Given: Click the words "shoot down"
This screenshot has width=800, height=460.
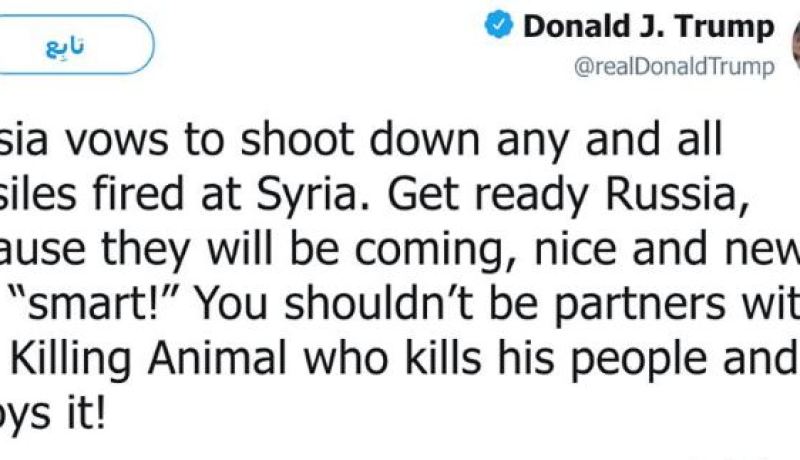Looking at the screenshot, I should [360, 139].
